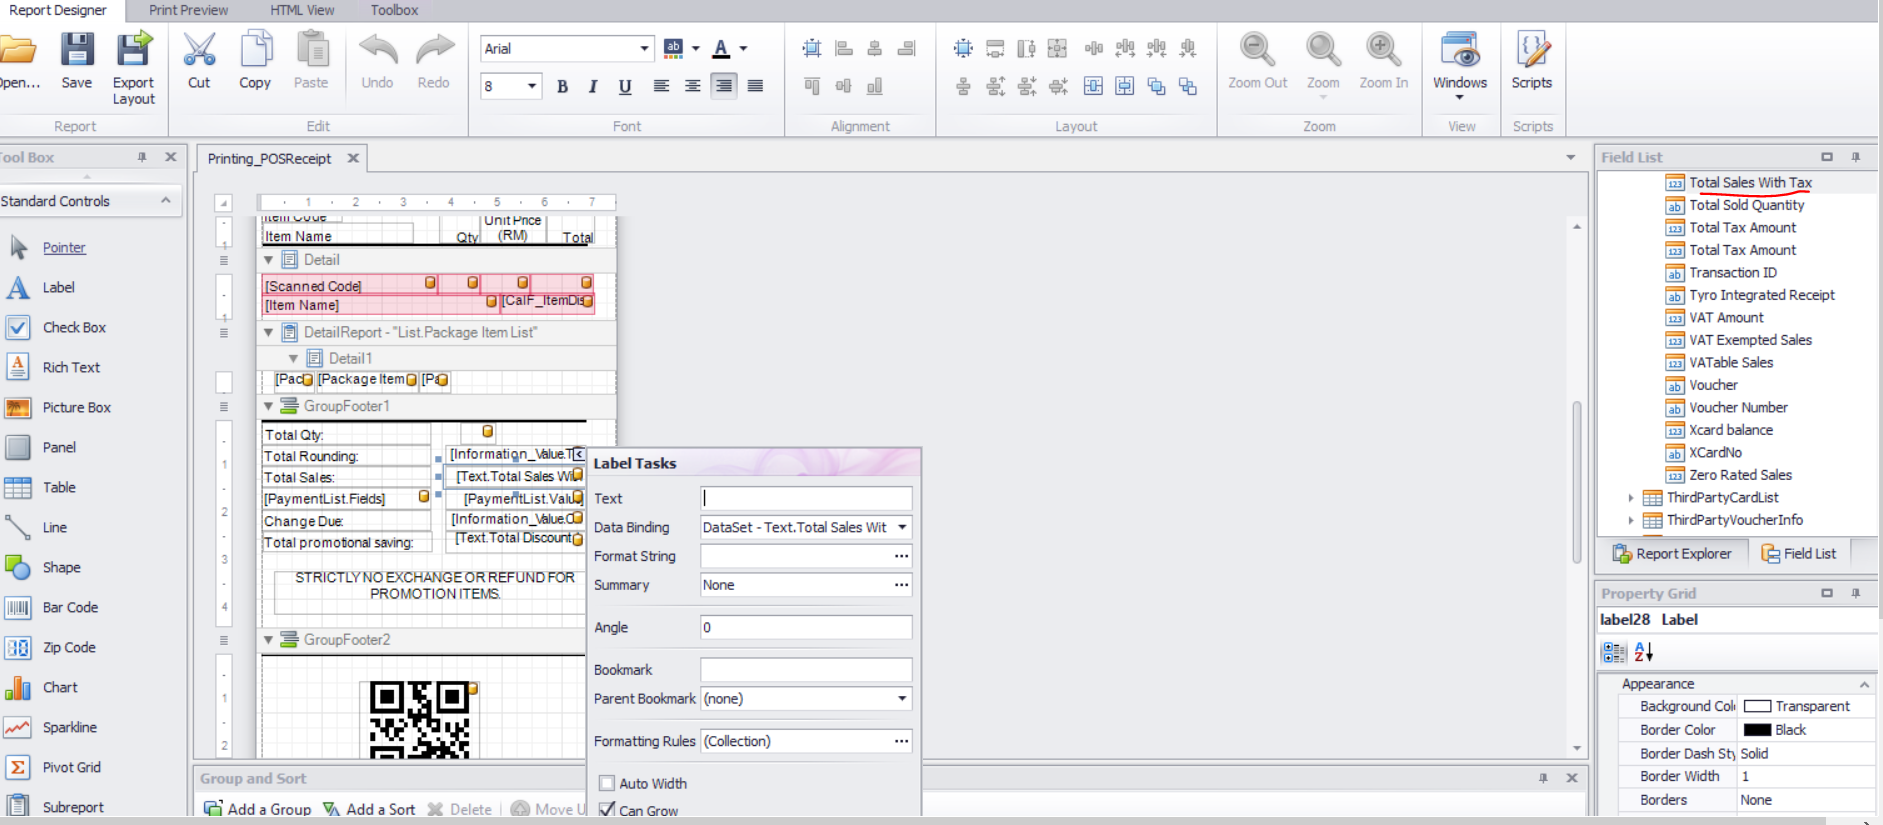This screenshot has height=825, width=1883.
Task: Click the Export Layout icon
Action: click(133, 50)
